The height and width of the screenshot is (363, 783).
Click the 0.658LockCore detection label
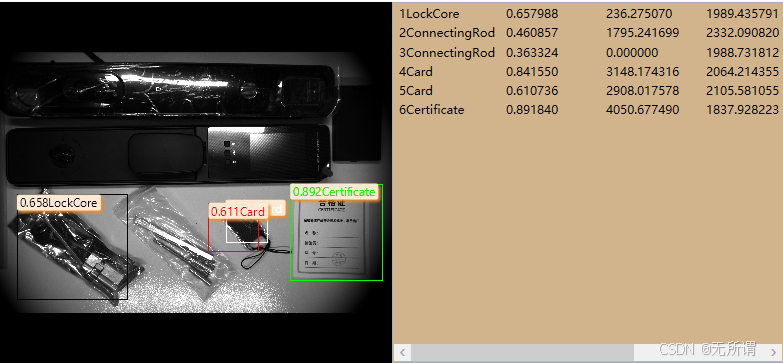tap(58, 203)
